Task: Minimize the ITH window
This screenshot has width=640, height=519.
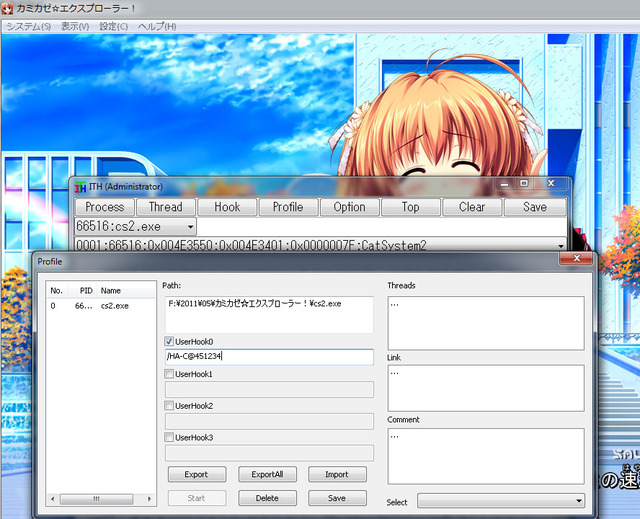Action: [504, 184]
